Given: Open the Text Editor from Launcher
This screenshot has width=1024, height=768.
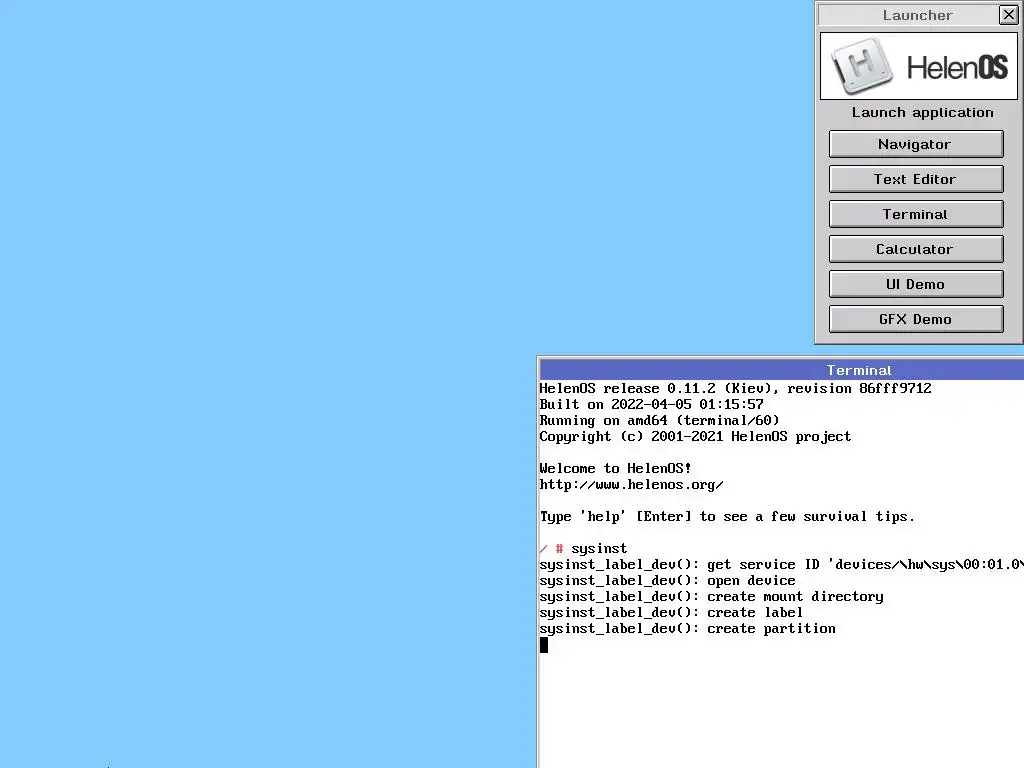Looking at the screenshot, I should pos(916,179).
